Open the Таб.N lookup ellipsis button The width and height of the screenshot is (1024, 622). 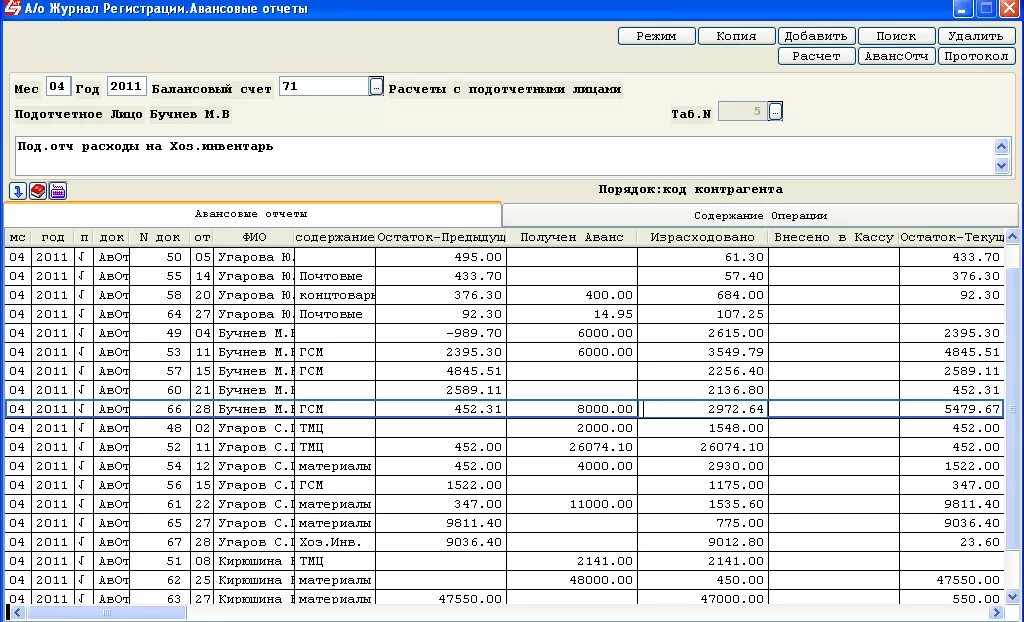tap(775, 112)
